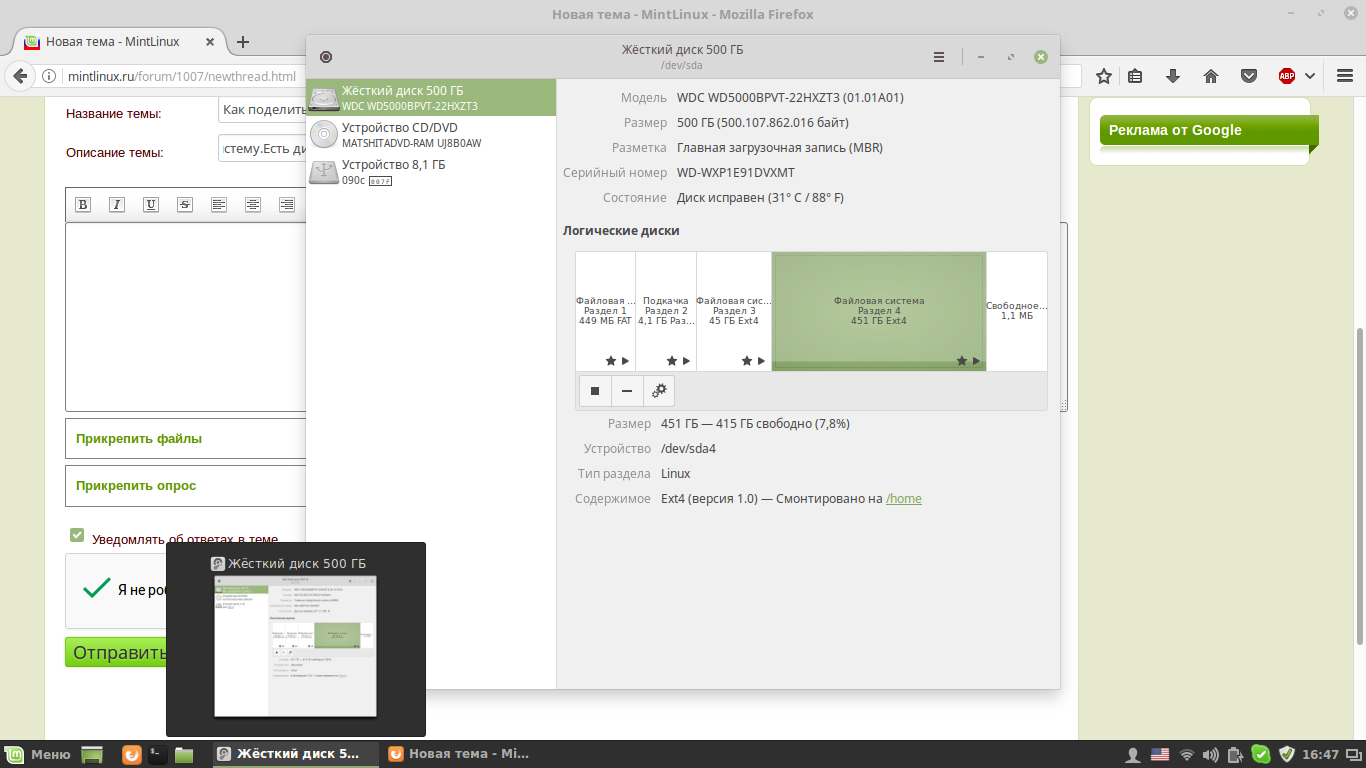This screenshot has height=768, width=1366.
Task: Show Firefox bookmarks list icon
Action: tap(1135, 76)
